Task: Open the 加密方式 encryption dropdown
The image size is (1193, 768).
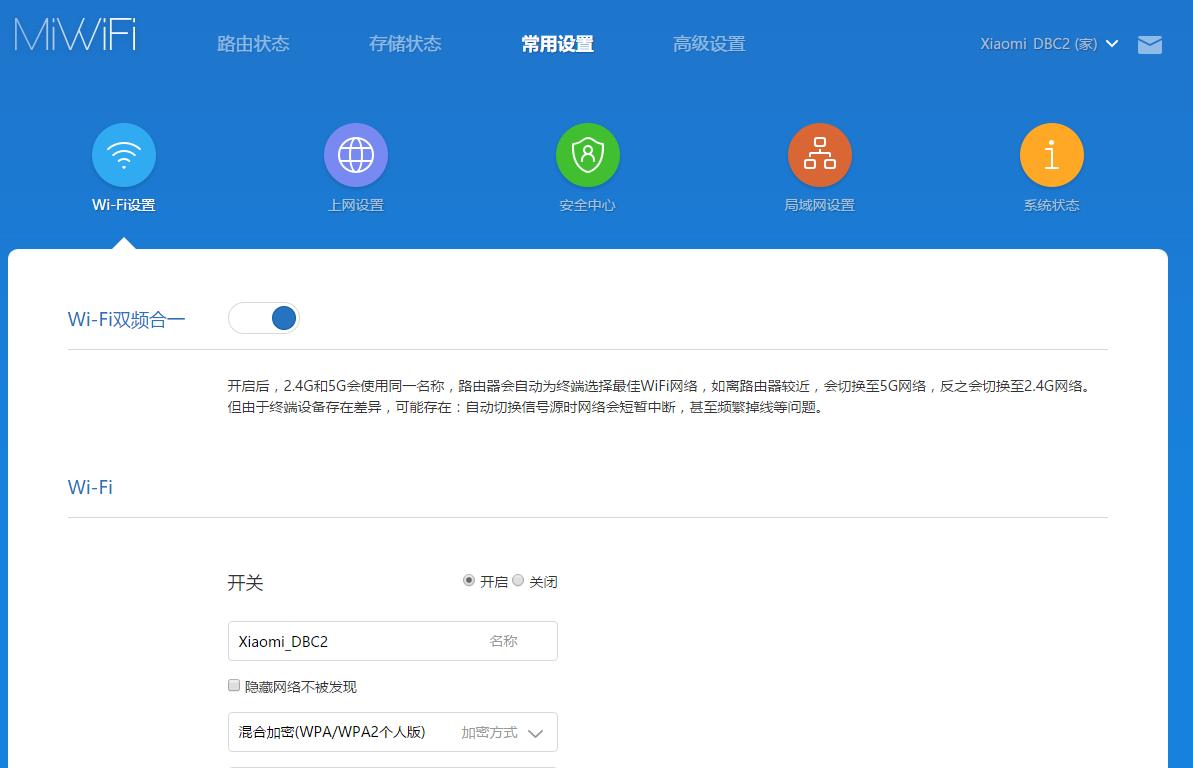Action: click(392, 732)
